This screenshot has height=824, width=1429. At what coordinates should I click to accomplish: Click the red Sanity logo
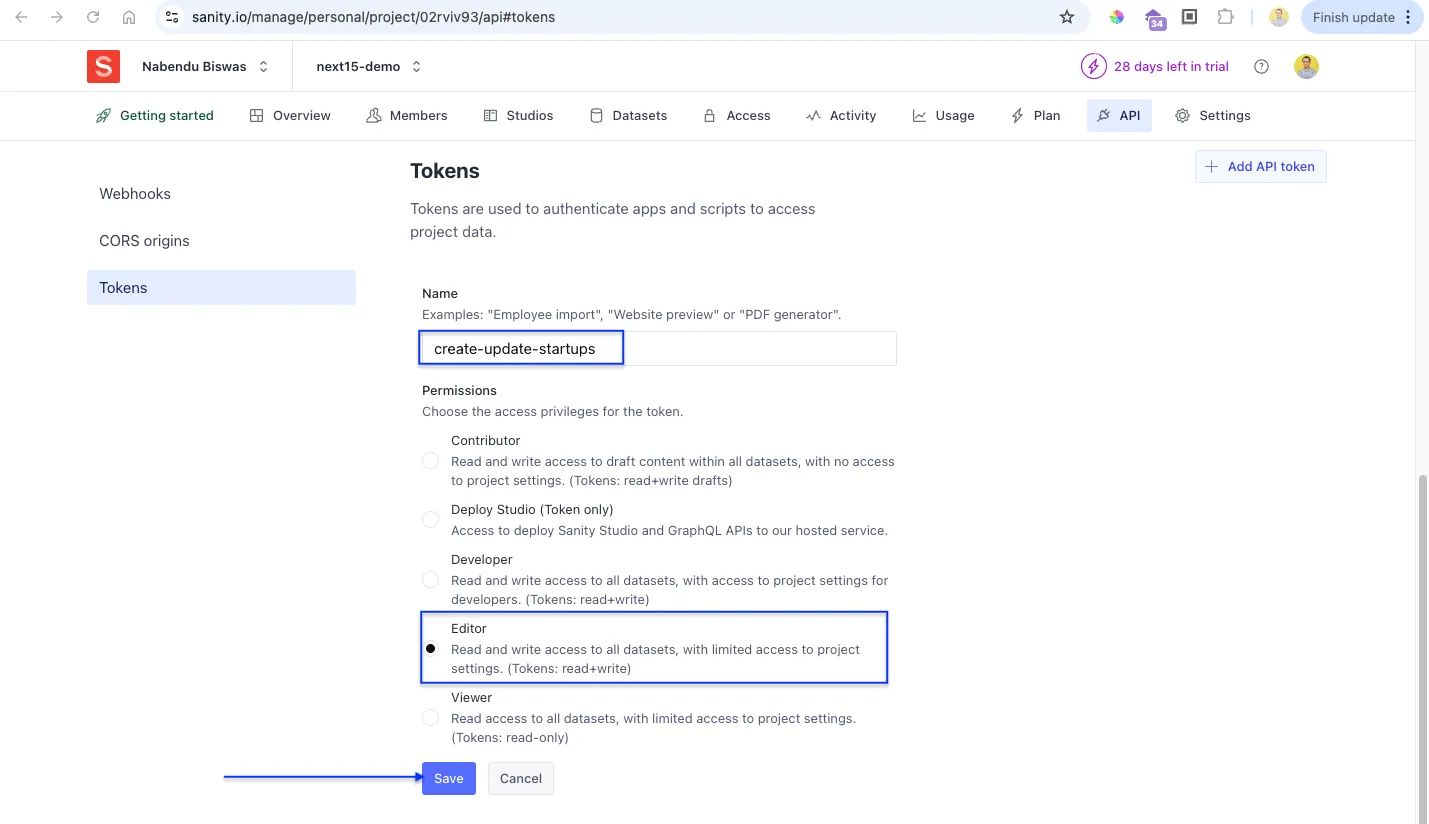point(103,66)
